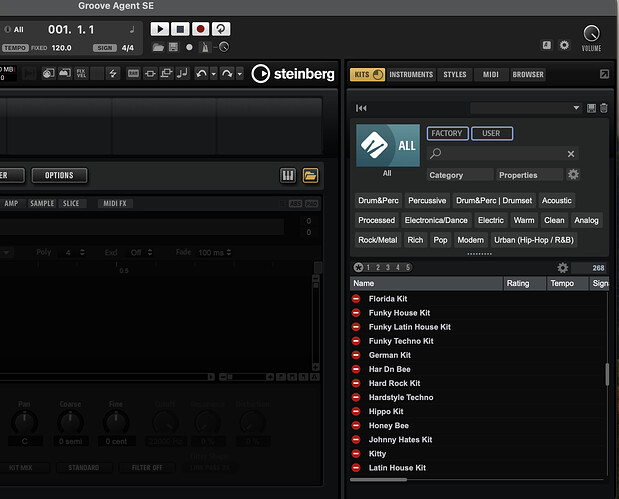Switch to the BROWSER tab
619x499 pixels.
click(x=528, y=75)
